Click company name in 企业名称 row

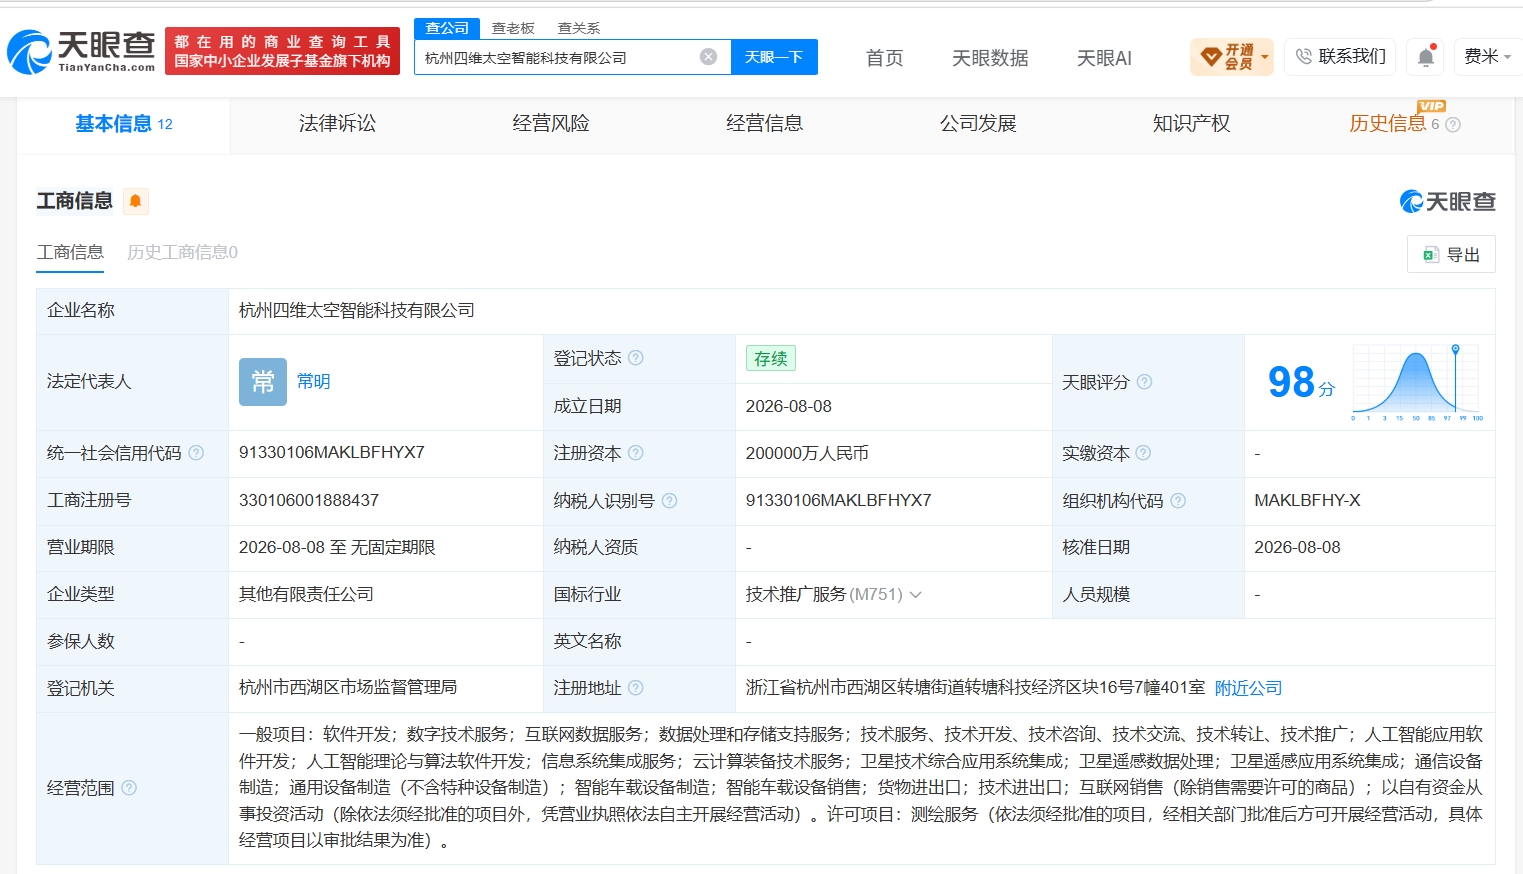coord(357,311)
